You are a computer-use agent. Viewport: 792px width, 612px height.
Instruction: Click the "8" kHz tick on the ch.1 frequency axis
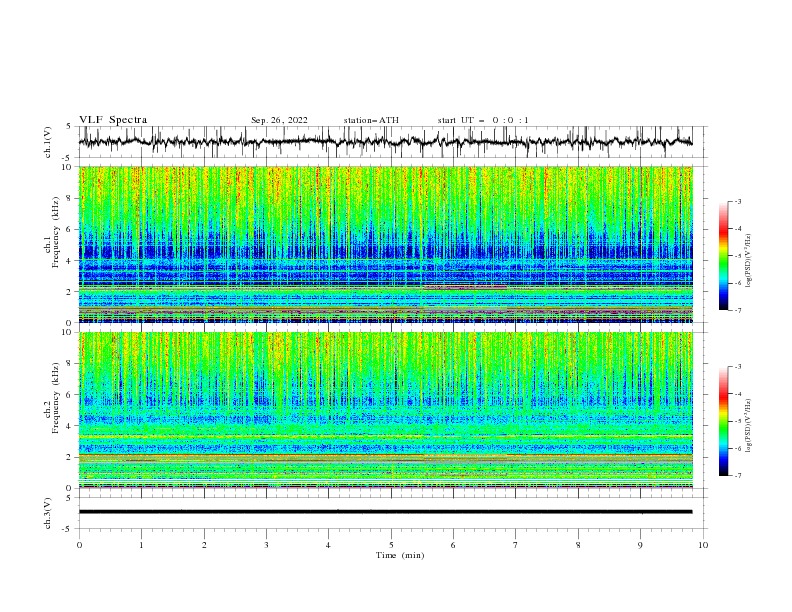(x=70, y=198)
